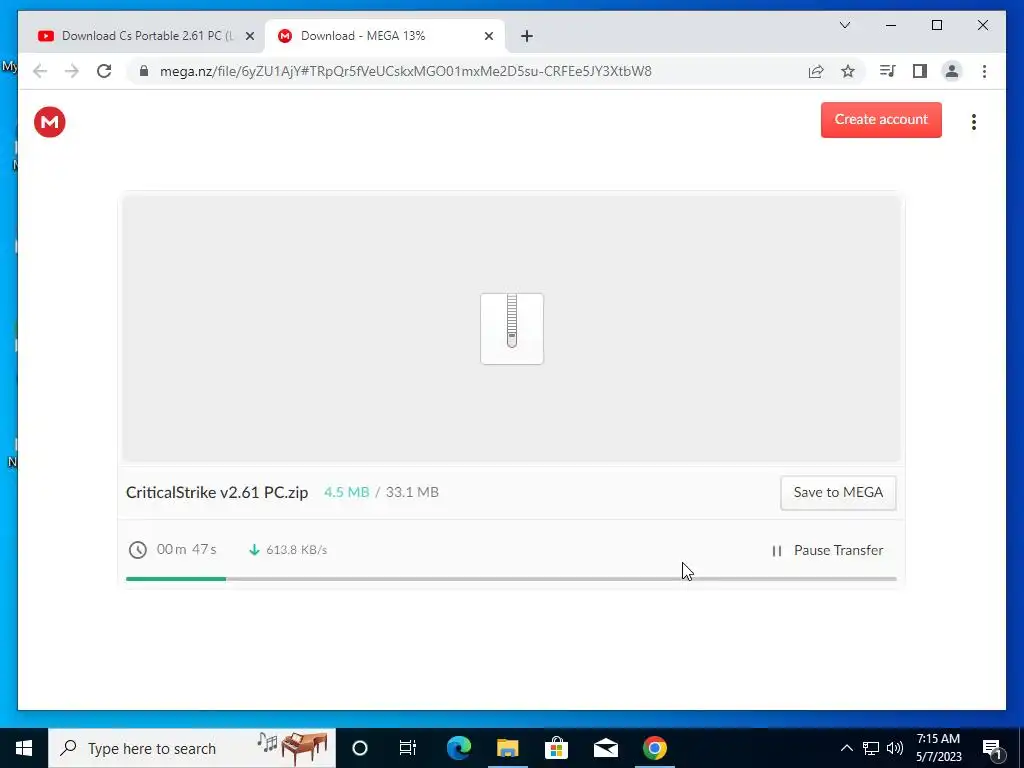Click the zip file preview icon
The image size is (1024, 768).
coord(512,328)
